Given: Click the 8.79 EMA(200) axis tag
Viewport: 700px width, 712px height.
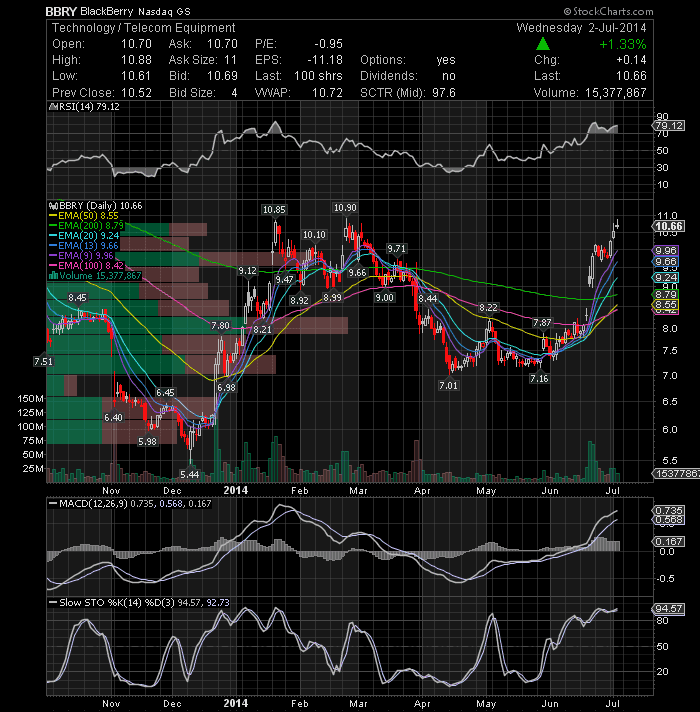Looking at the screenshot, I should pos(665,295).
